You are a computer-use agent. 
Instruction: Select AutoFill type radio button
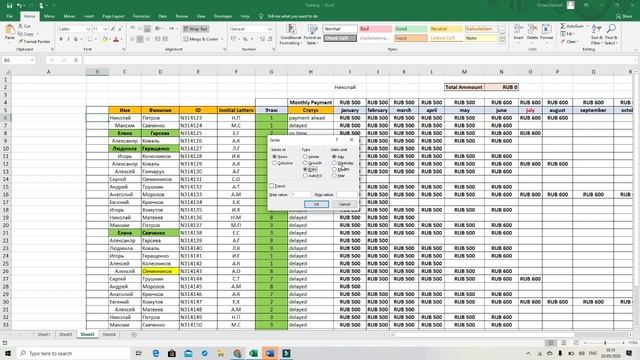(305, 176)
